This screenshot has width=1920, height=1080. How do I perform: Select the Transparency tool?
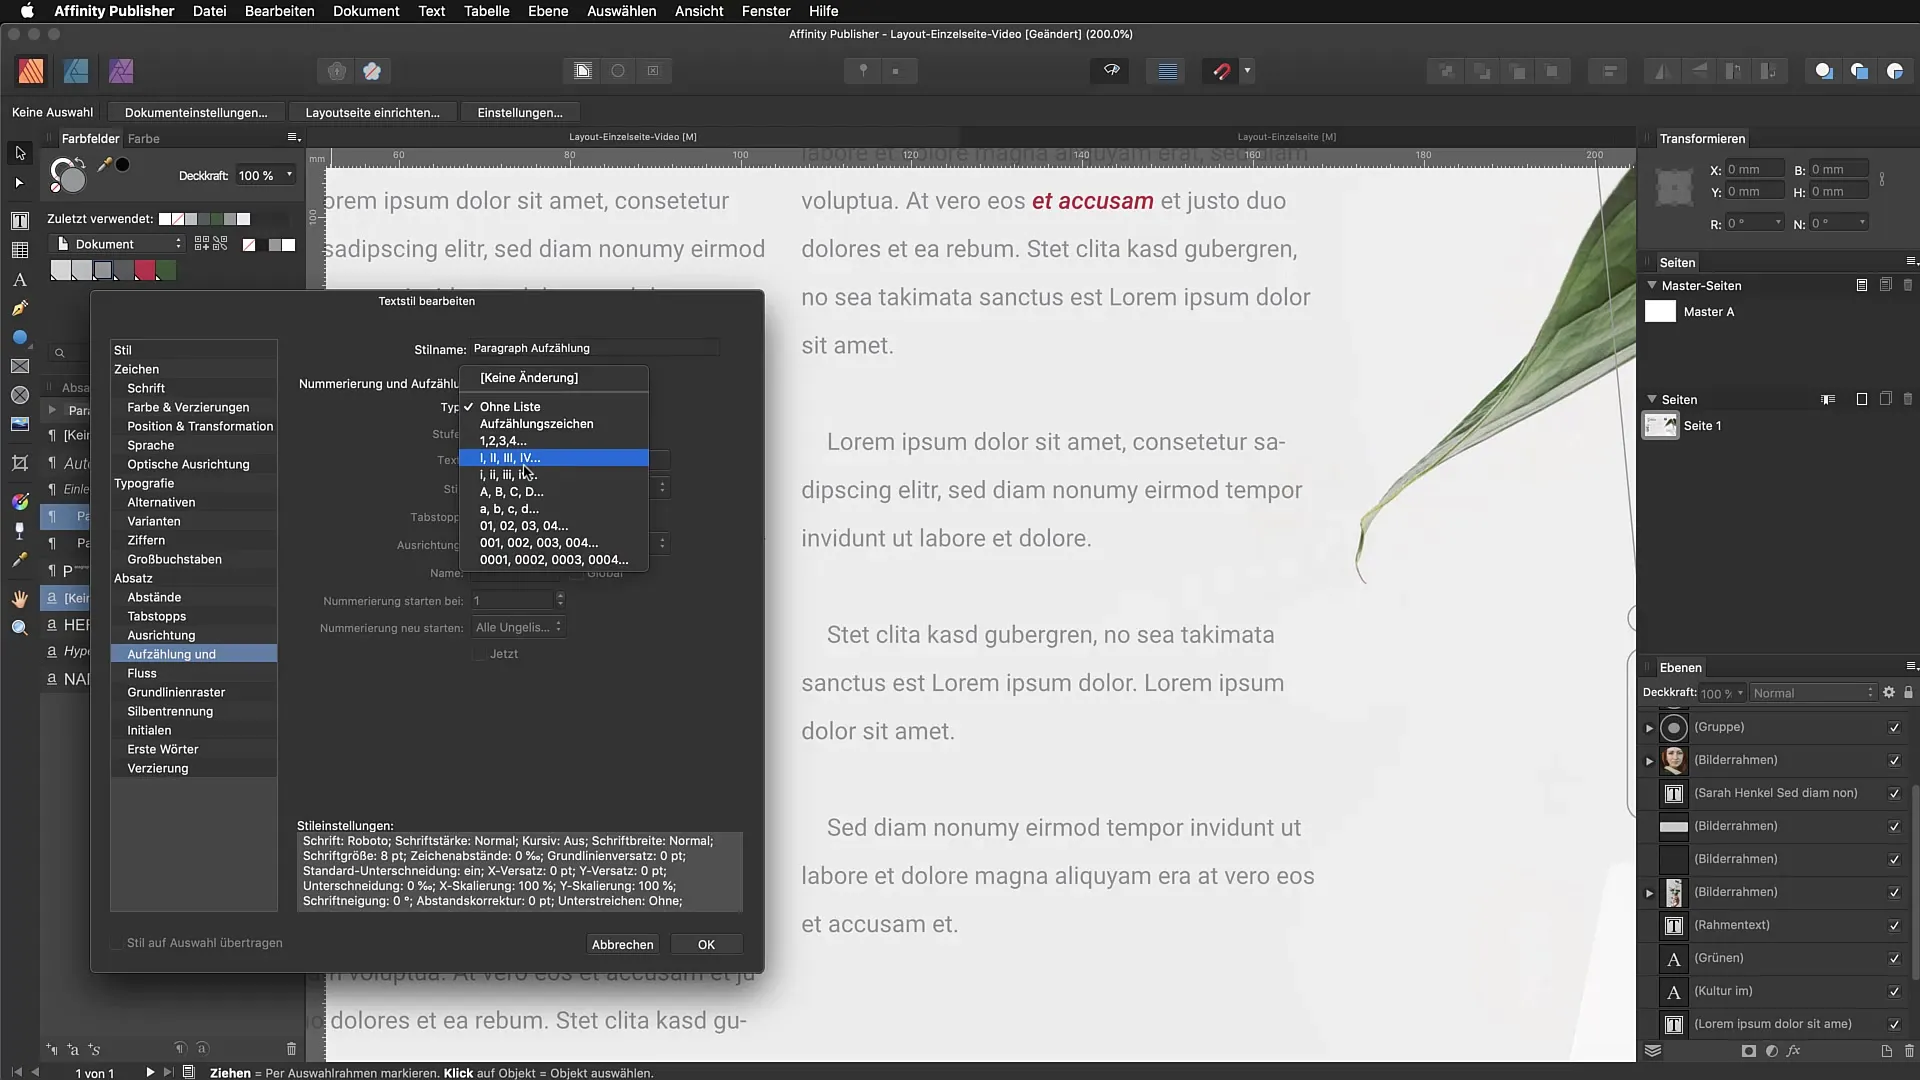point(19,530)
